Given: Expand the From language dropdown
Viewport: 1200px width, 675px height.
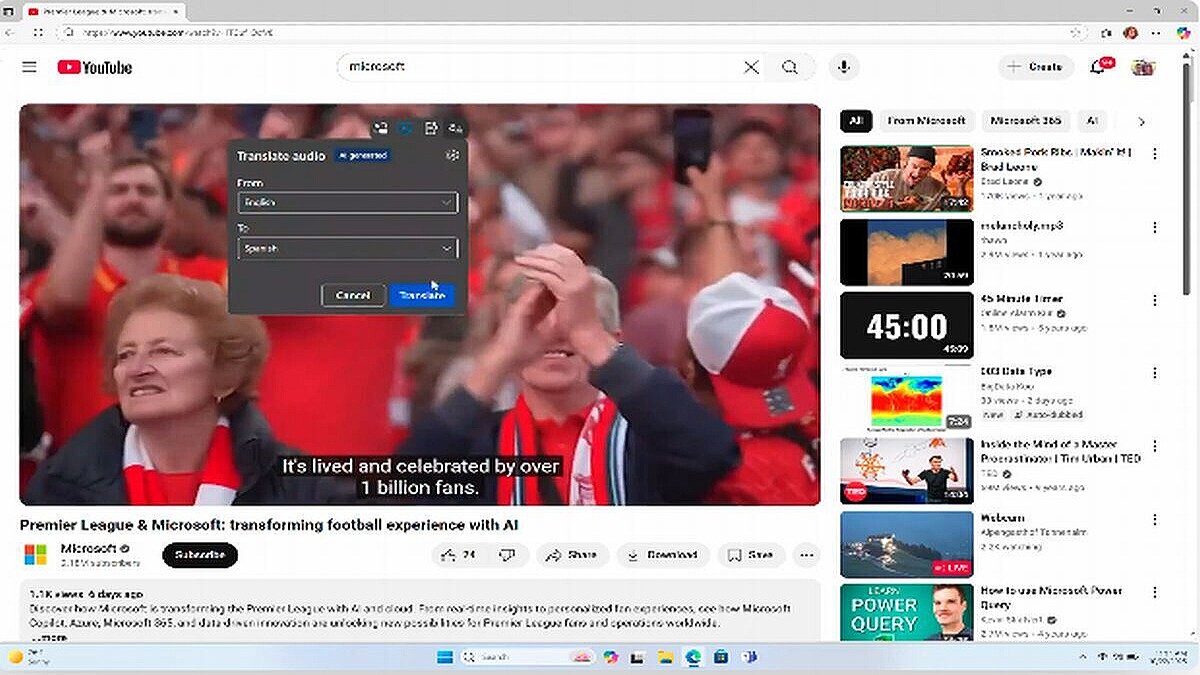Looking at the screenshot, I should (x=347, y=202).
